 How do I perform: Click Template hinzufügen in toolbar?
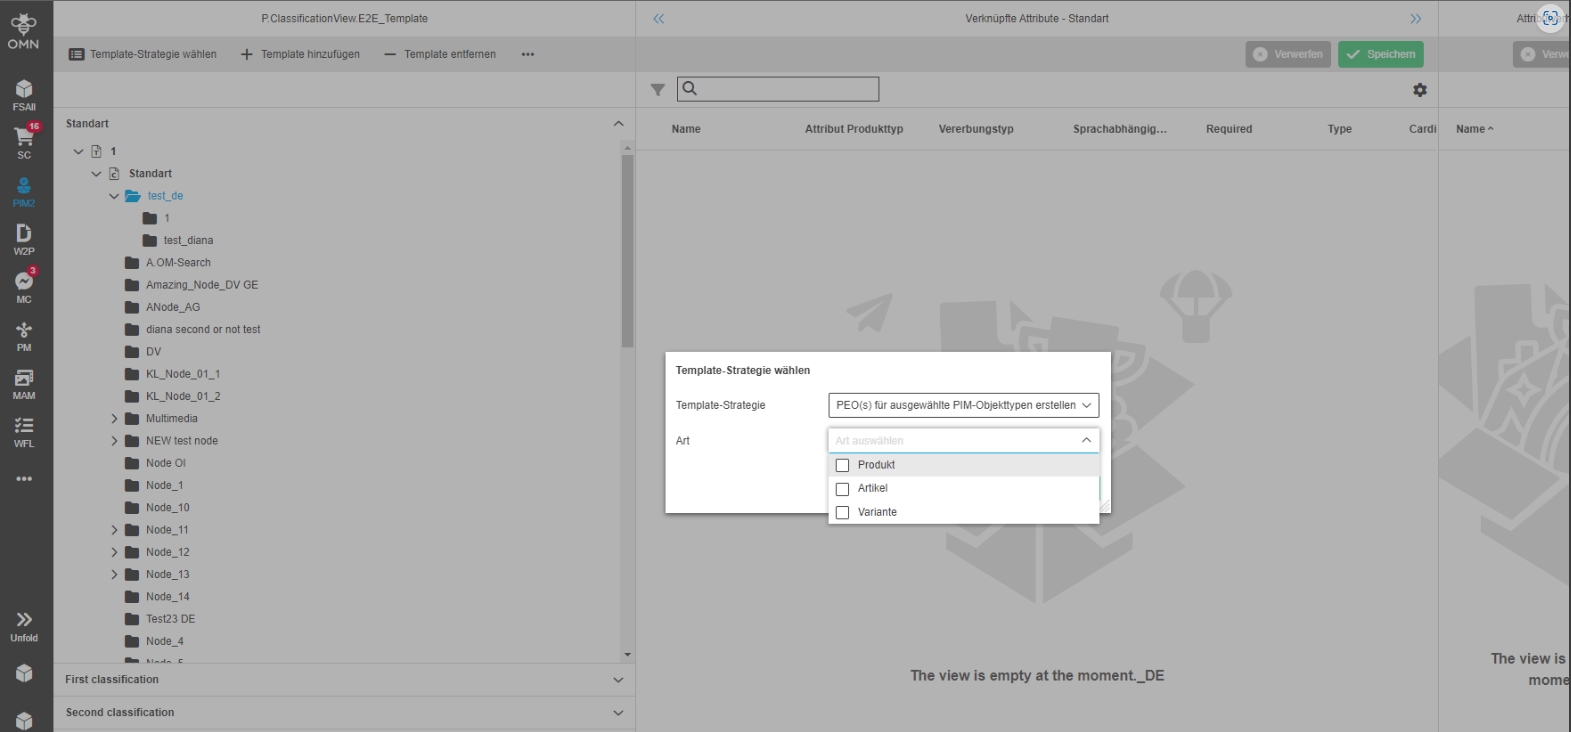(x=300, y=54)
